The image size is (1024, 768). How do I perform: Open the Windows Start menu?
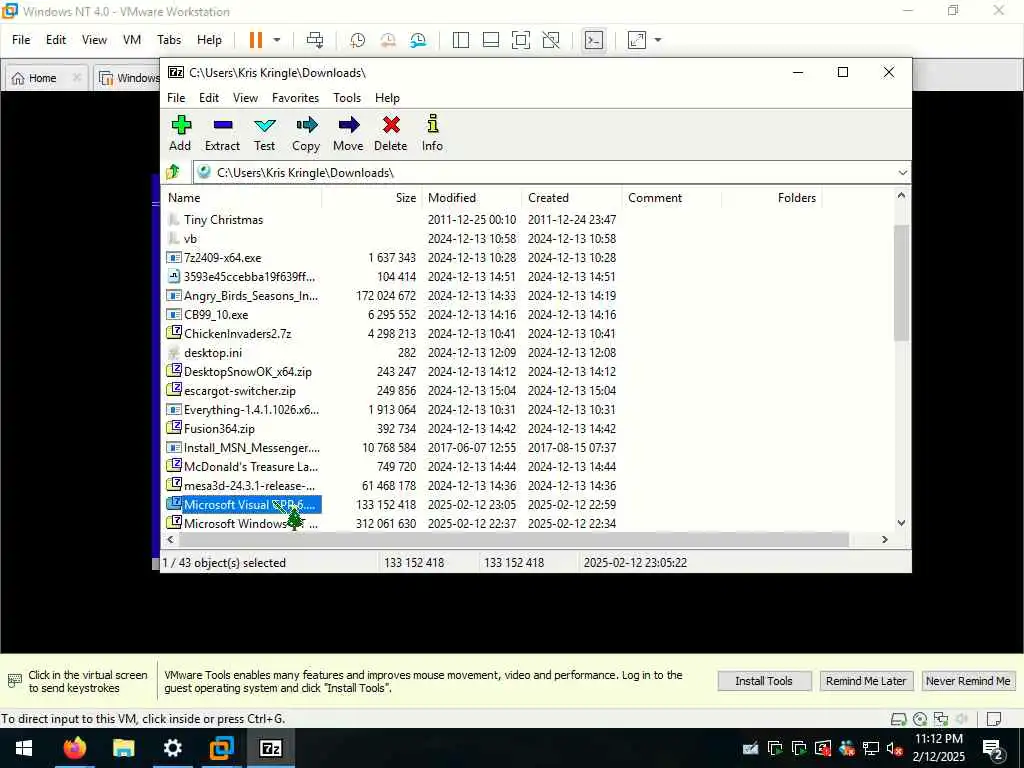pyautogui.click(x=24, y=748)
